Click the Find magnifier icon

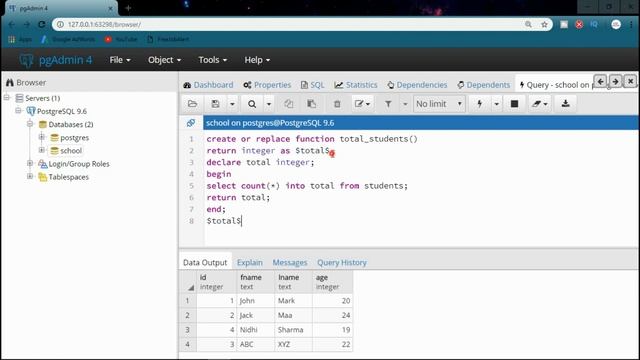click(252, 104)
